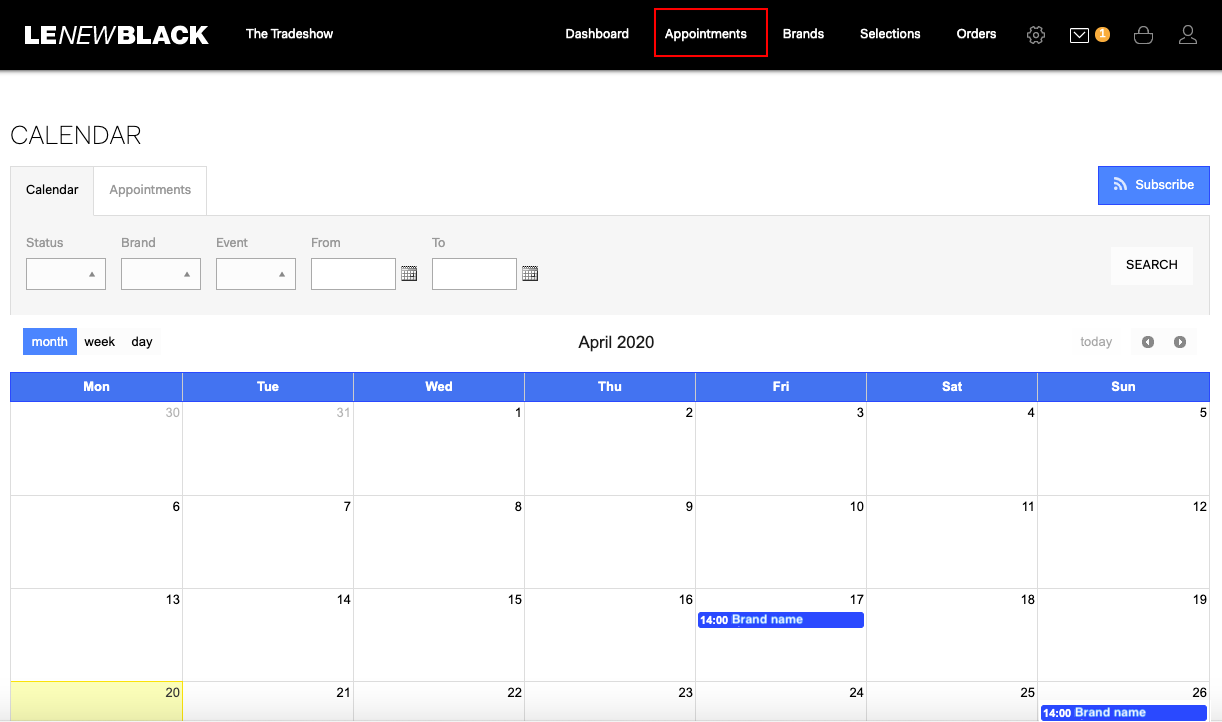Image resolution: width=1222 pixels, height=722 pixels.
Task: Select April 10 in the calendar
Action: click(781, 542)
